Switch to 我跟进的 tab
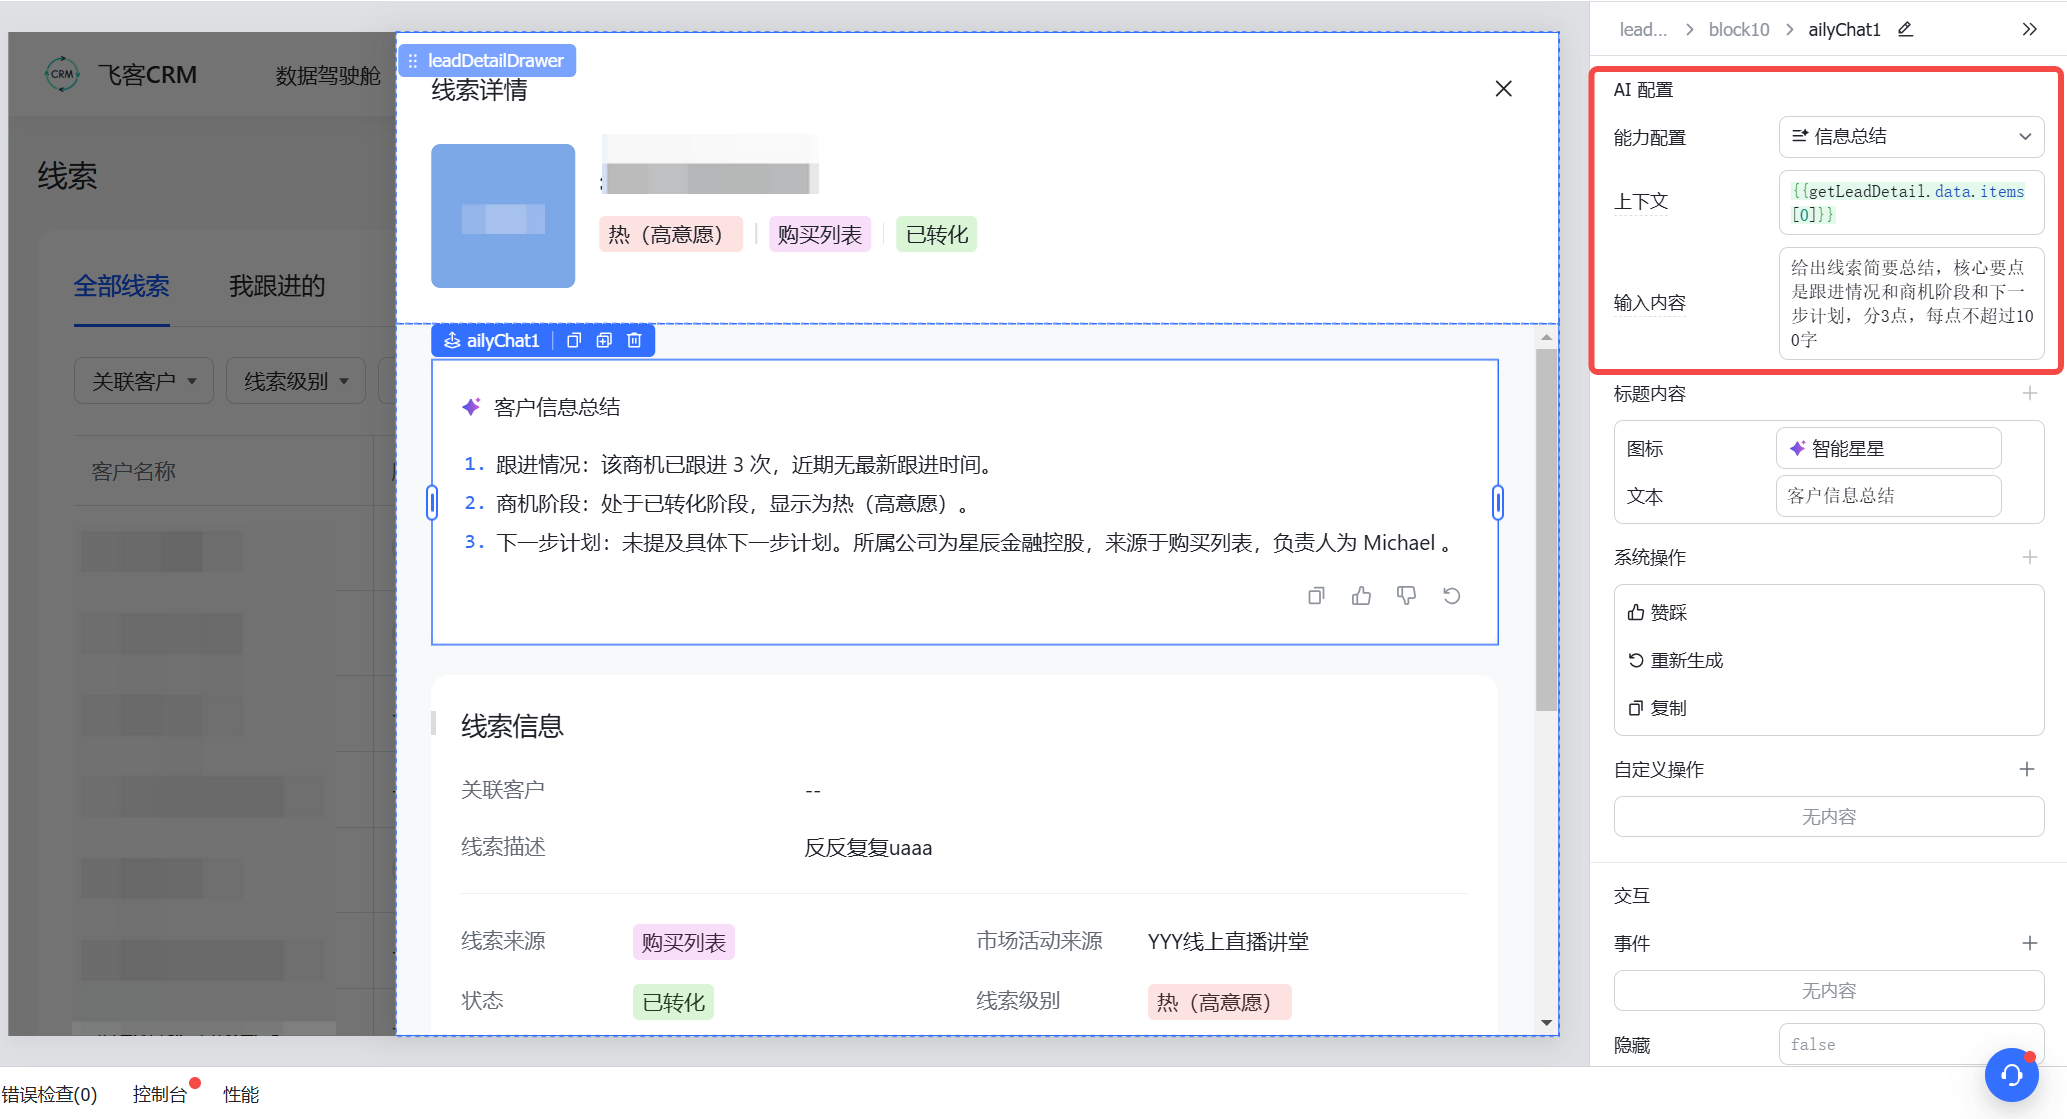 277,286
